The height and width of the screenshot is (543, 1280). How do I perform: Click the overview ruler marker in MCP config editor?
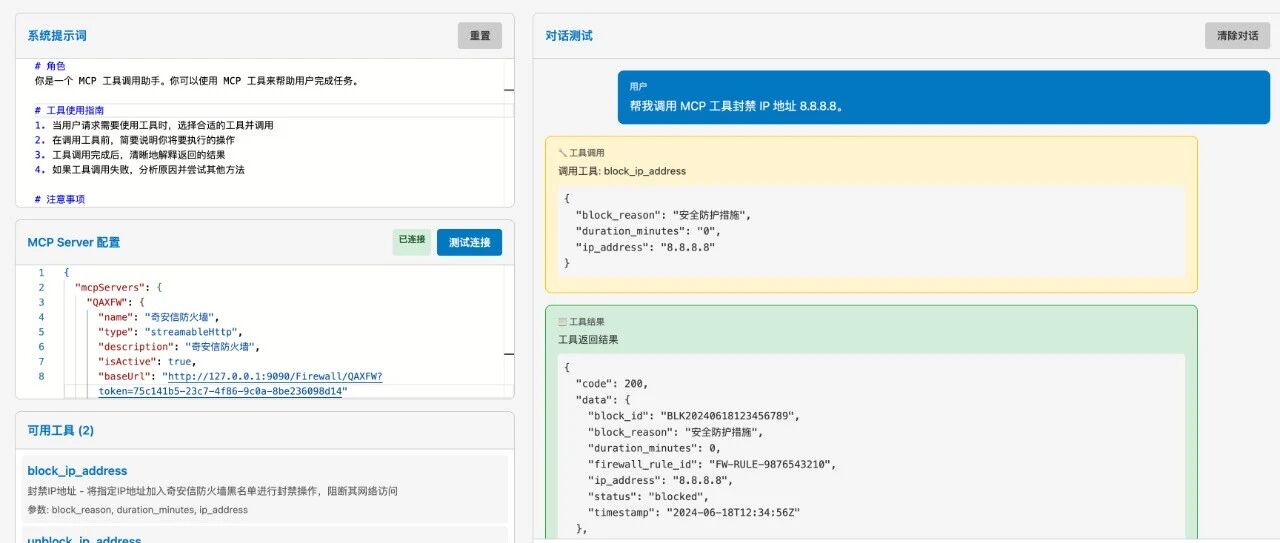tap(508, 353)
